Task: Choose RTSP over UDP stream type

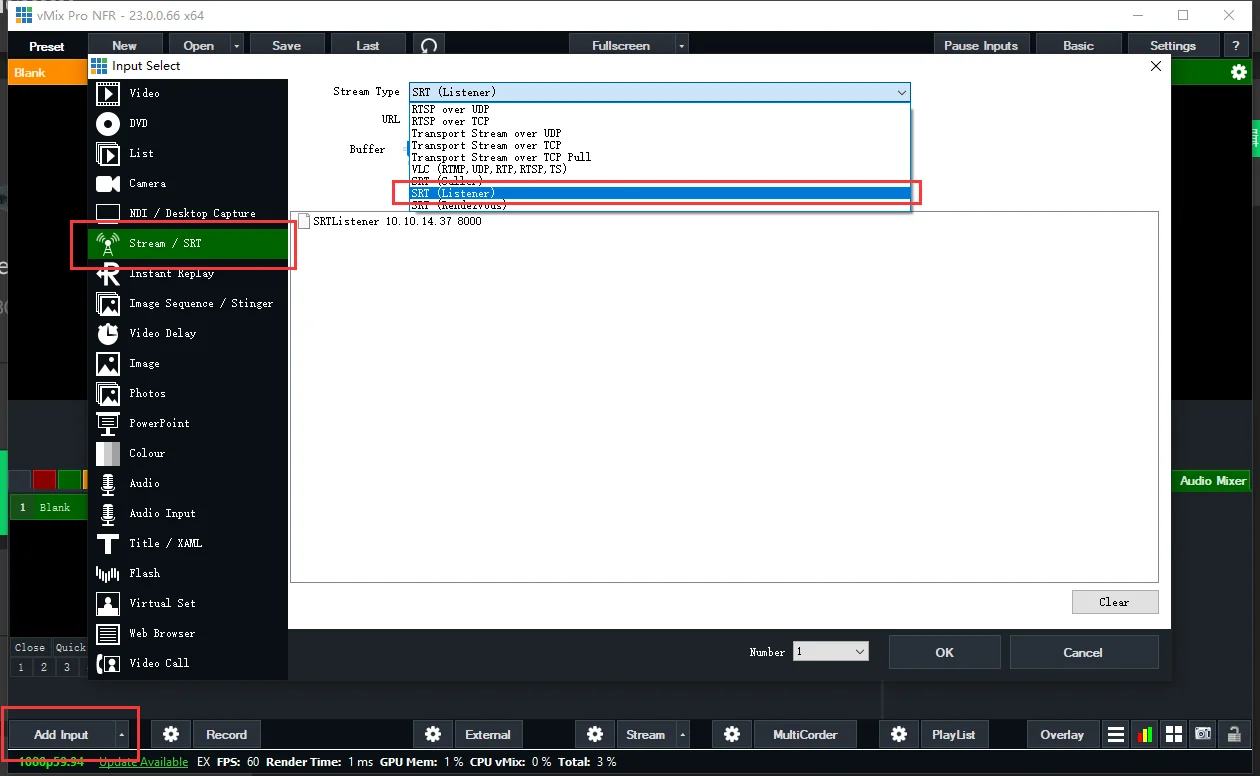Action: [660, 109]
